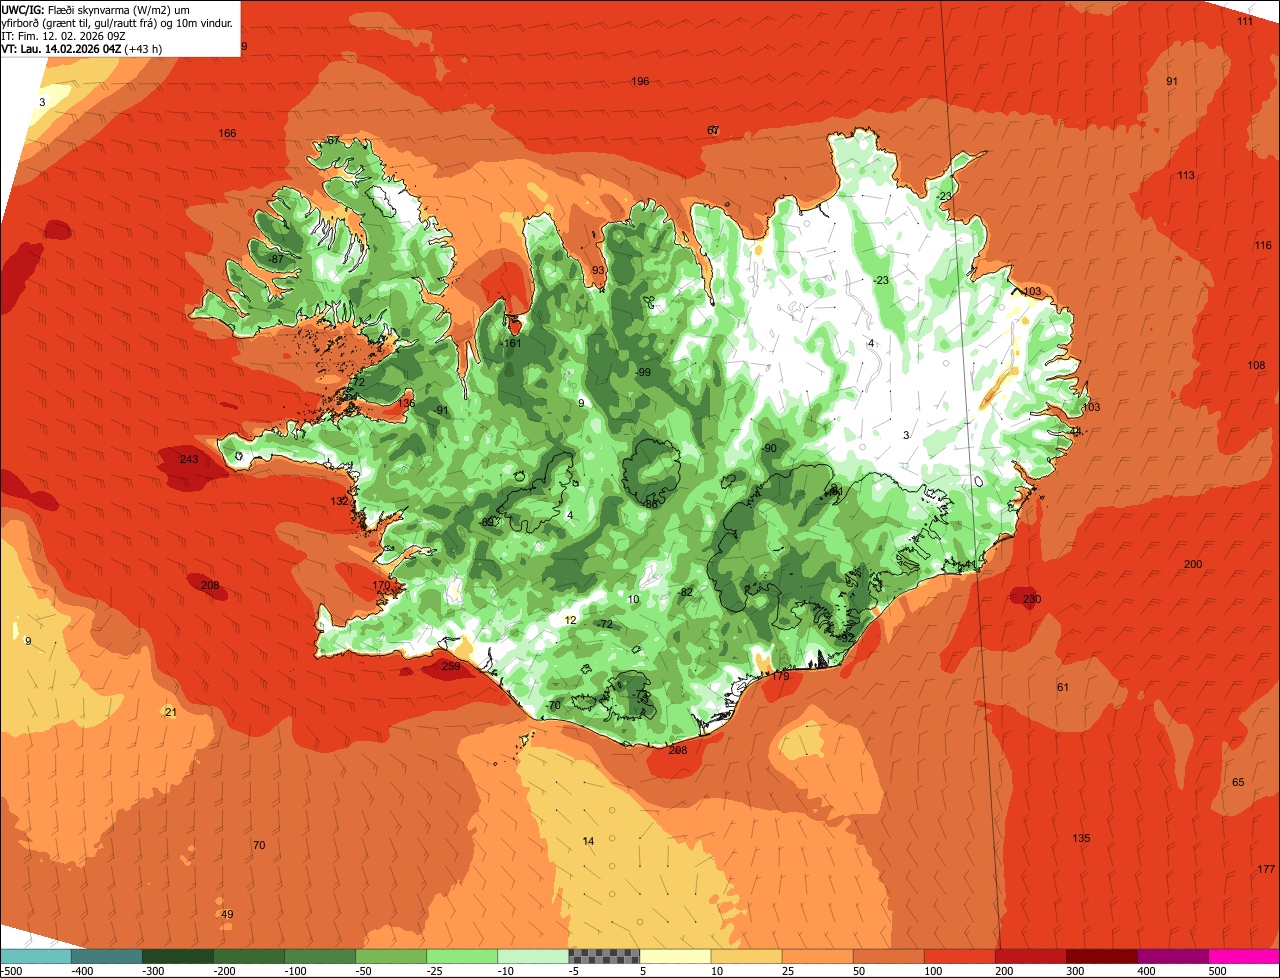Click the flux value -161 in northwest Iceland
This screenshot has width=1280, height=978.
pos(511,343)
